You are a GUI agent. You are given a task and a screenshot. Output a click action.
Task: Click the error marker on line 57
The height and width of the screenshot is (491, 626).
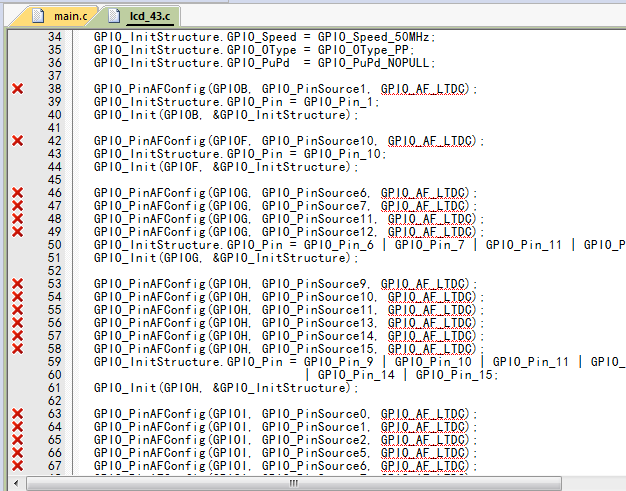click(18, 336)
